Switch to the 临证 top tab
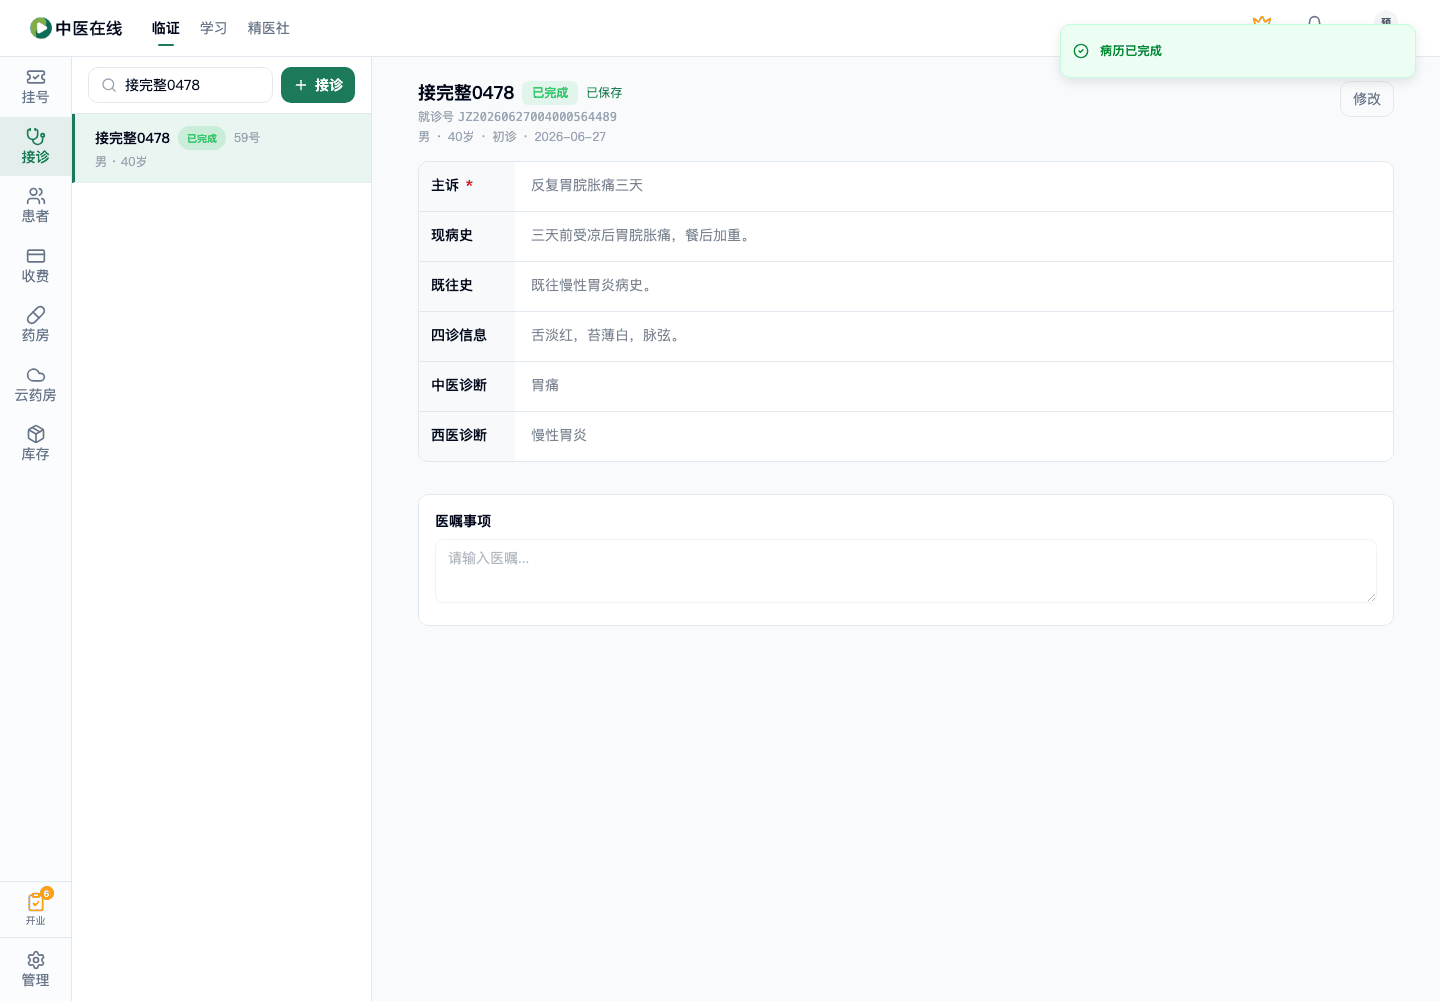The image size is (1440, 1001). pos(166,28)
